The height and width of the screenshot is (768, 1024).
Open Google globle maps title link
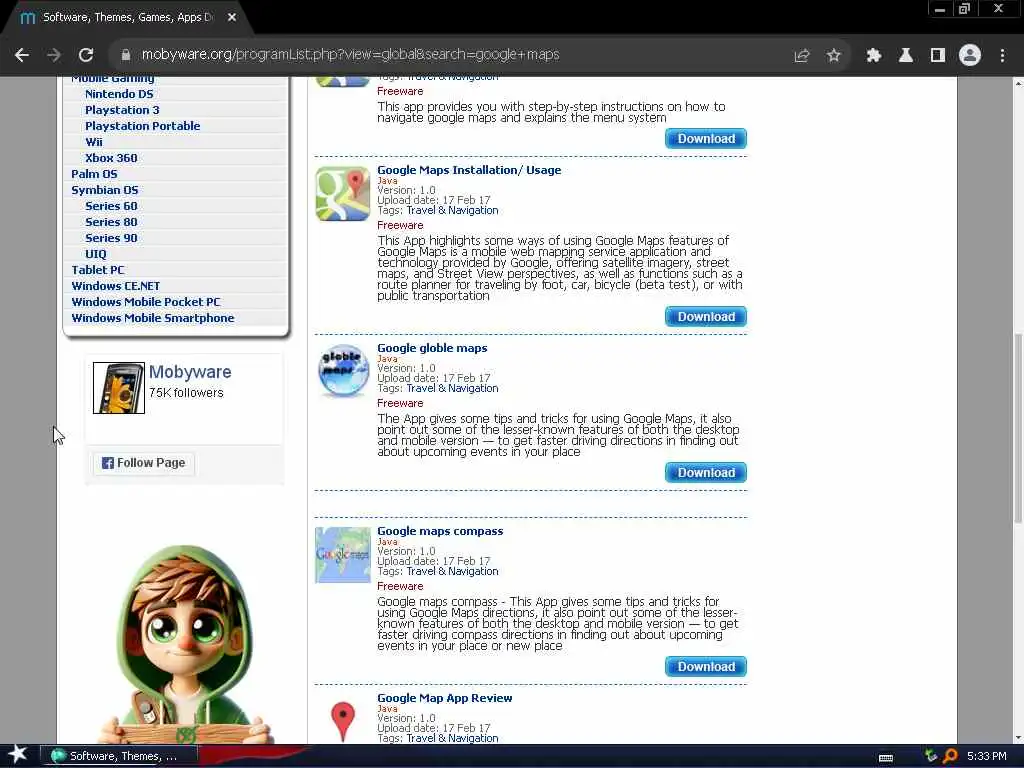point(432,348)
